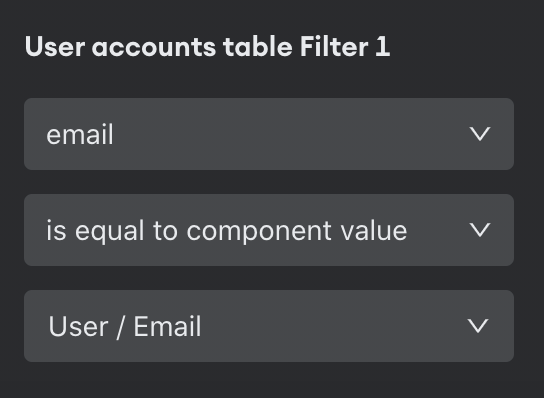Change the comparison operator for Filter 1
The height and width of the screenshot is (398, 544).
click(269, 230)
